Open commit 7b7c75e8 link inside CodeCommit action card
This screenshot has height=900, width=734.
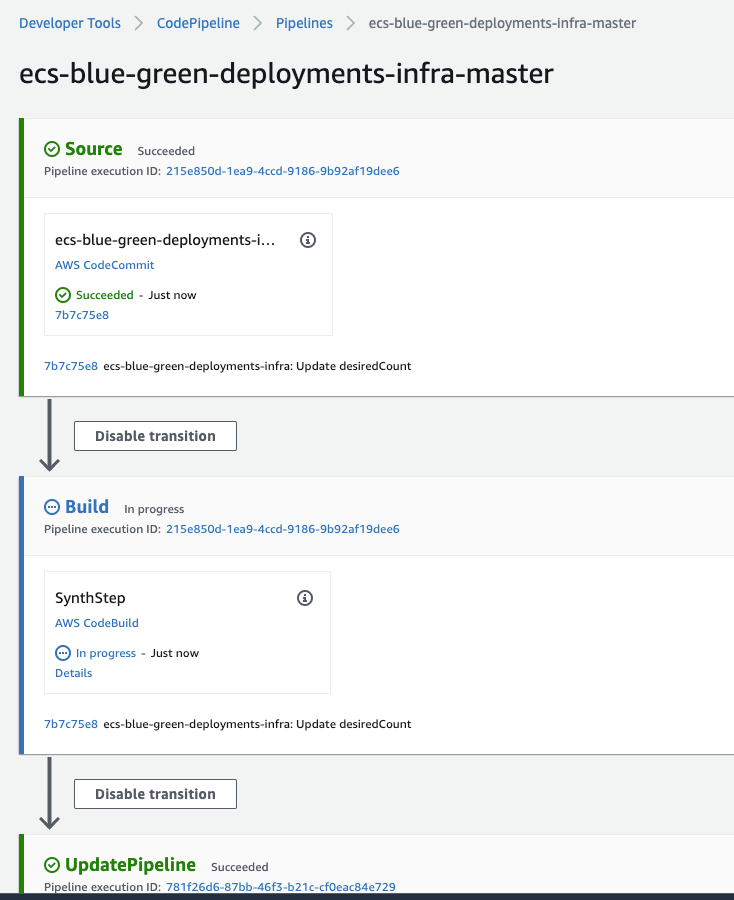click(x=81, y=315)
